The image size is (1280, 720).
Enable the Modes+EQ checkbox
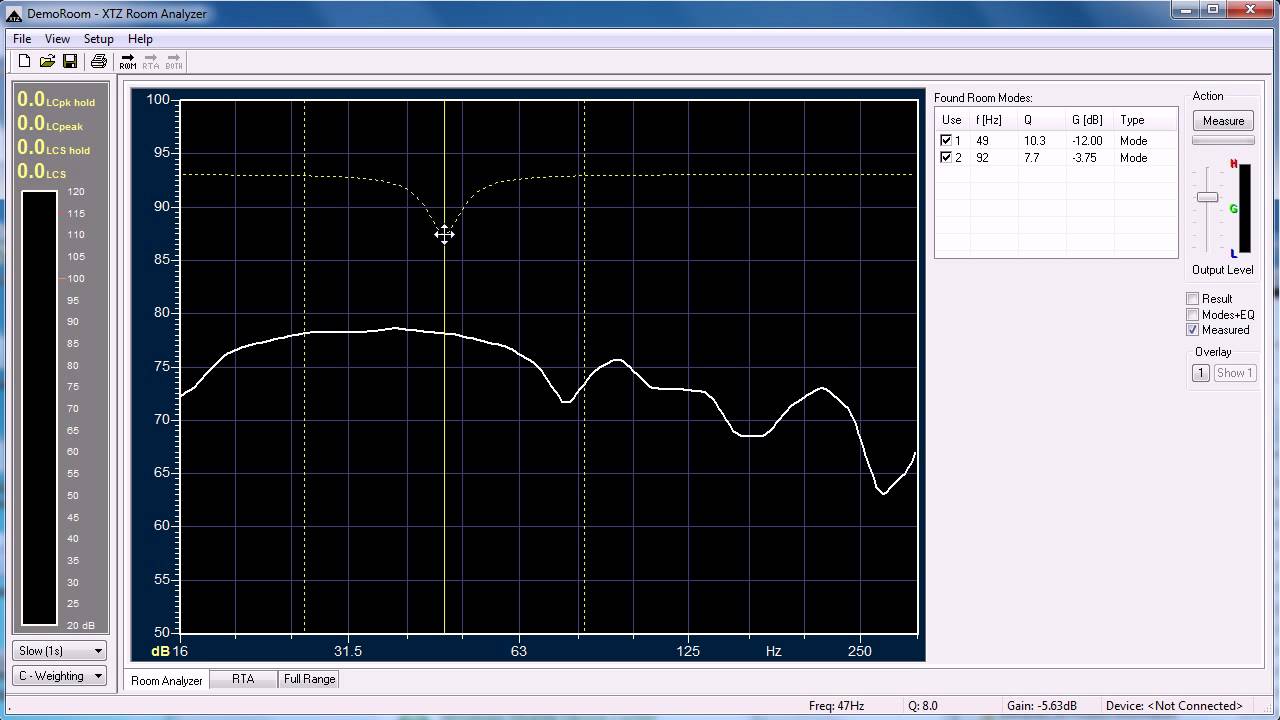click(1192, 314)
